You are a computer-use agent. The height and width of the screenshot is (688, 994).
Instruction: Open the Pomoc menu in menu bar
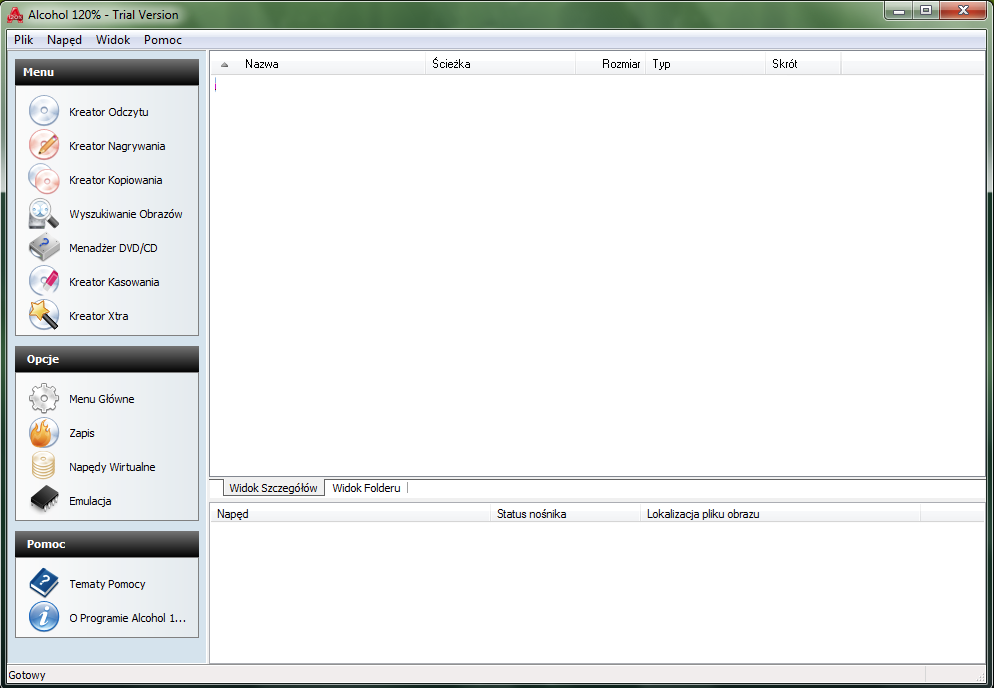pos(163,39)
